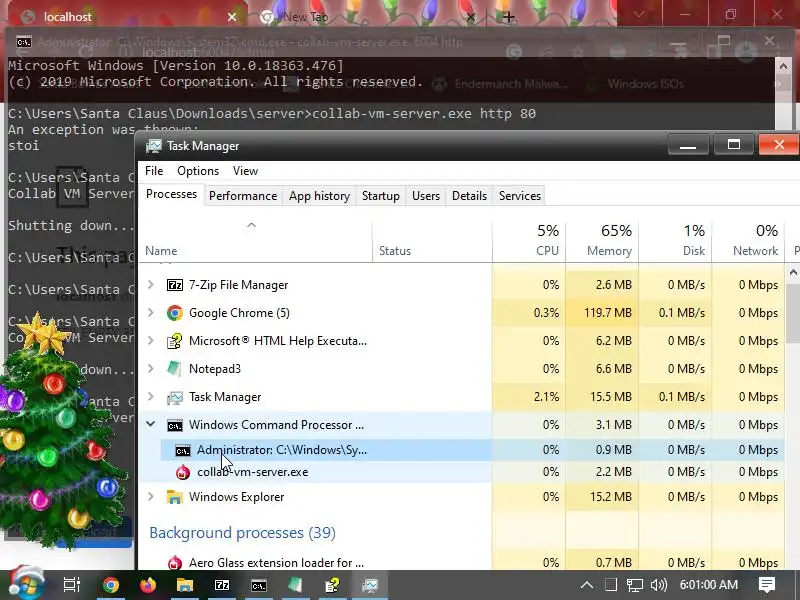800x600 pixels.
Task: Select the localhost tab in Chrome
Action: click(x=128, y=17)
